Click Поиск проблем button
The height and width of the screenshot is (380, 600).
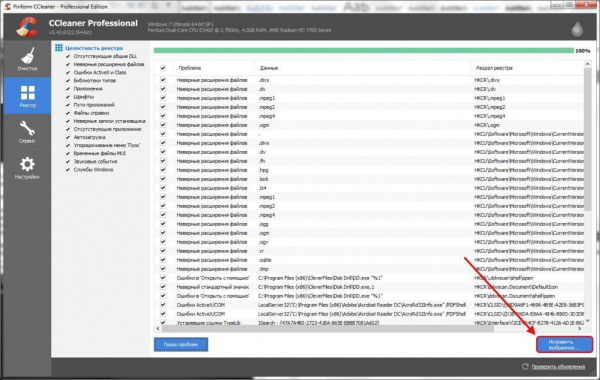tap(181, 344)
